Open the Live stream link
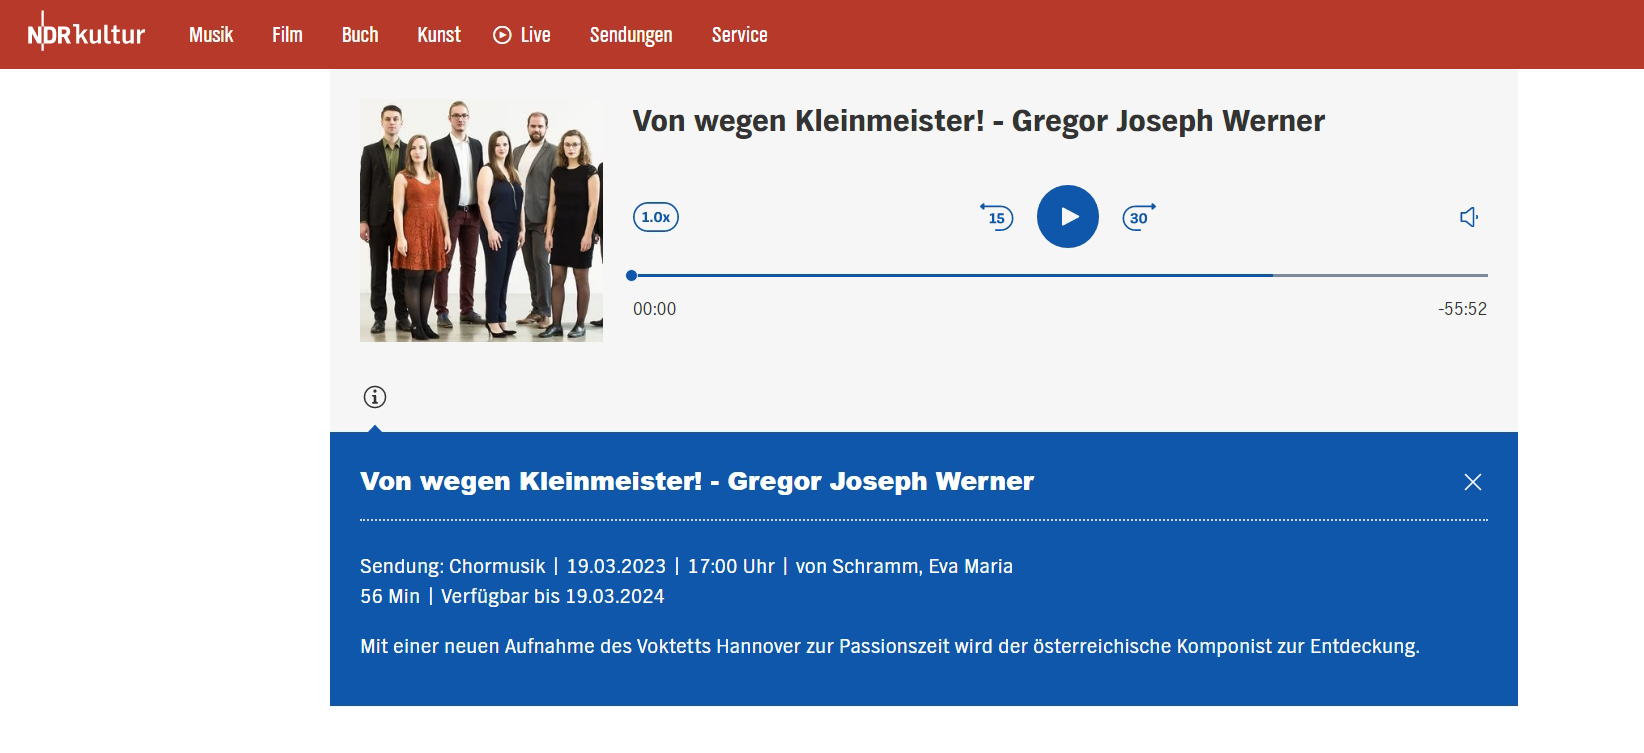The image size is (1644, 753). pos(522,35)
